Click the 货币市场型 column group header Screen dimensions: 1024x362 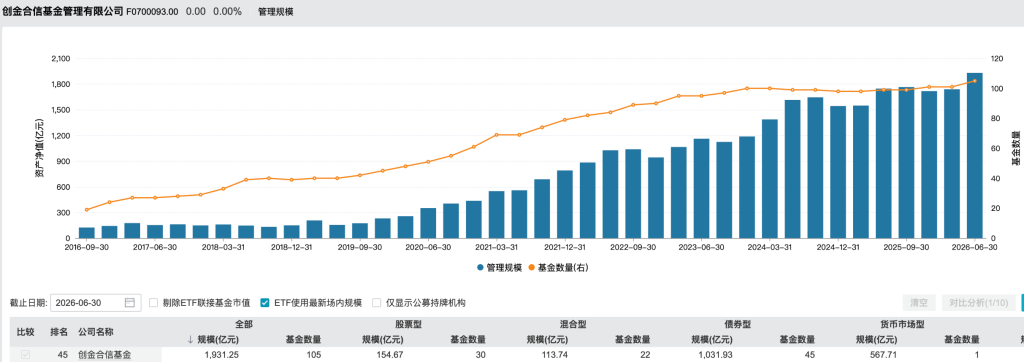point(903,323)
